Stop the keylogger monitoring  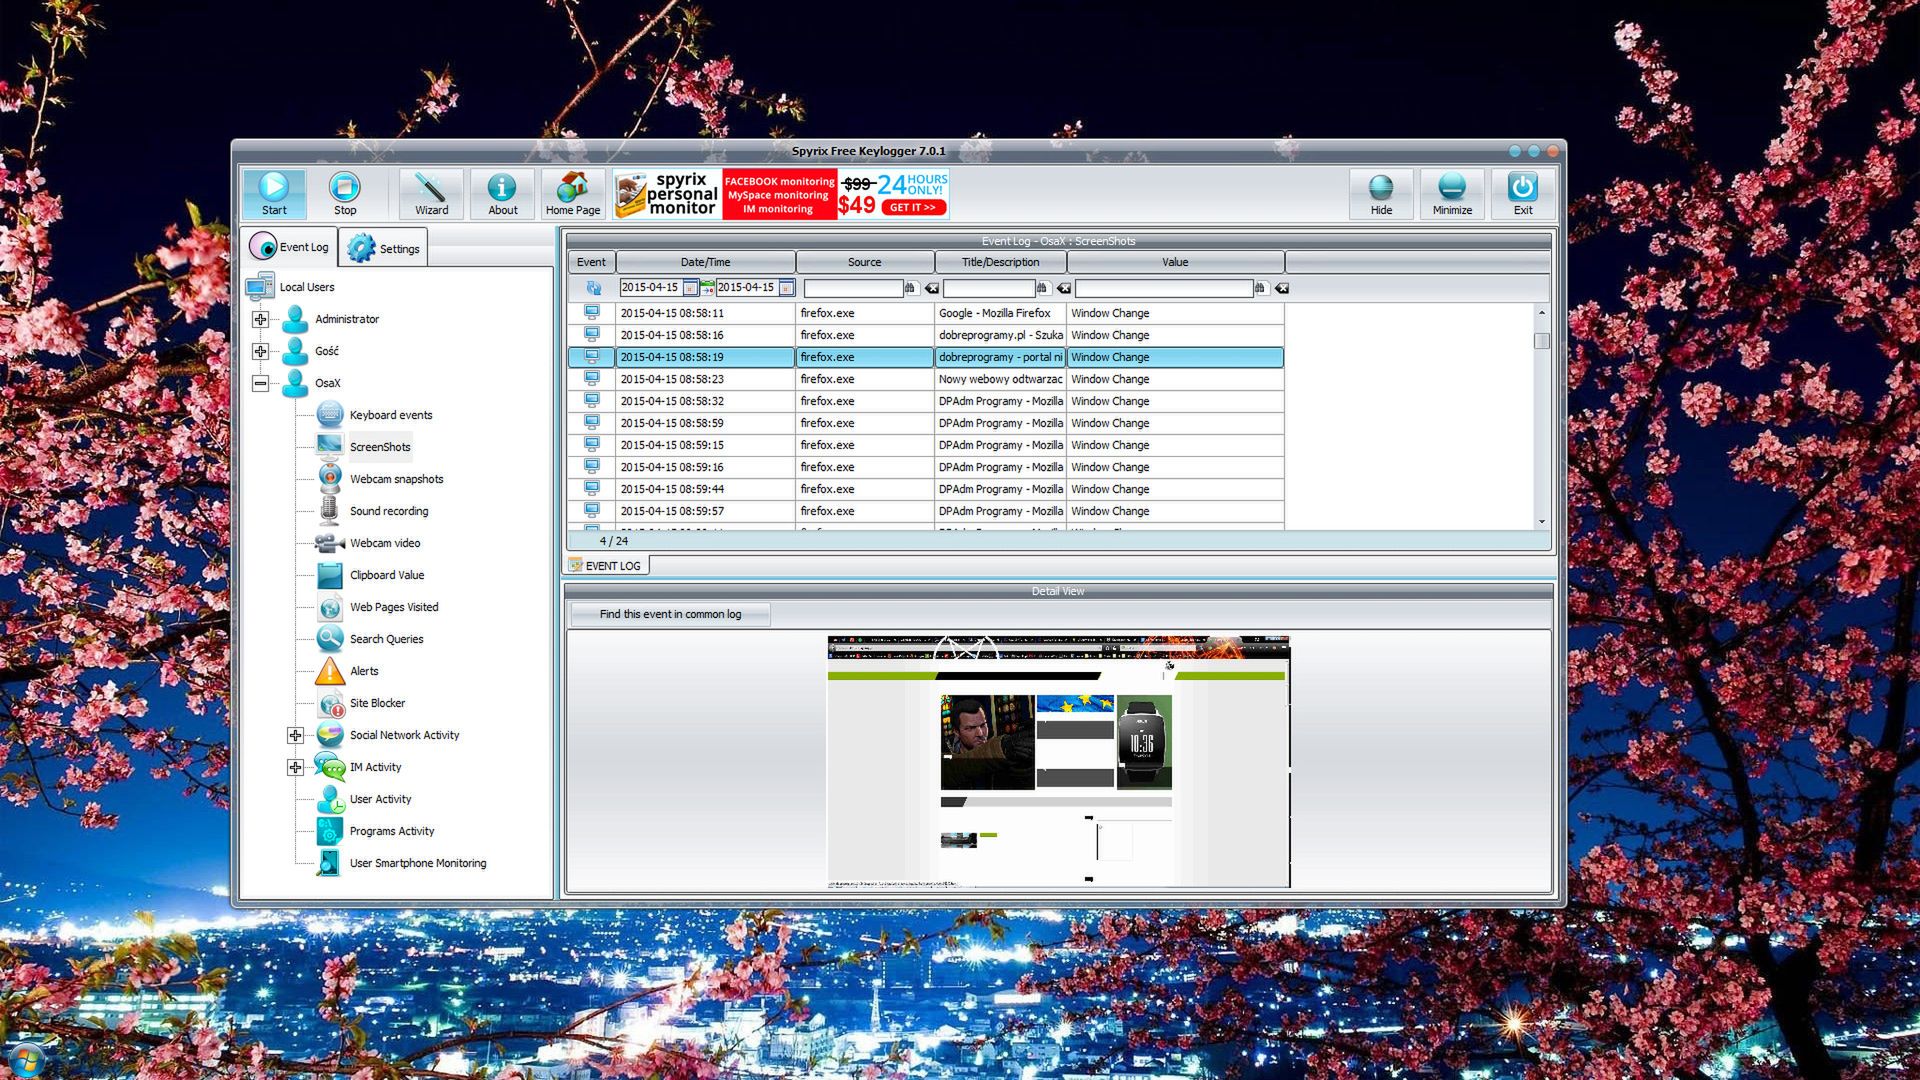344,192
